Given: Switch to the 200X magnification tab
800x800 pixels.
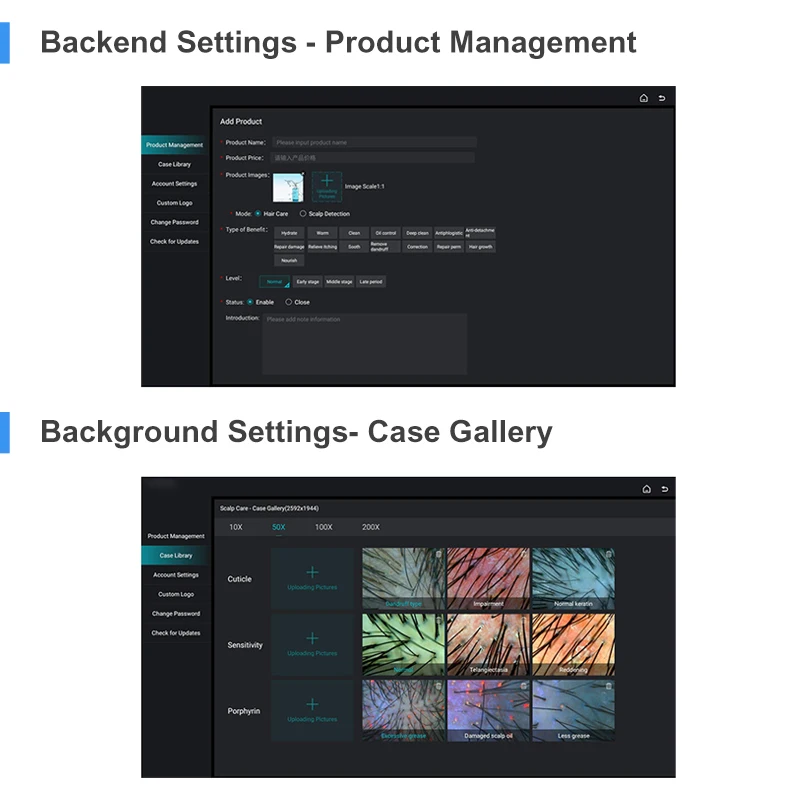Looking at the screenshot, I should coord(370,527).
